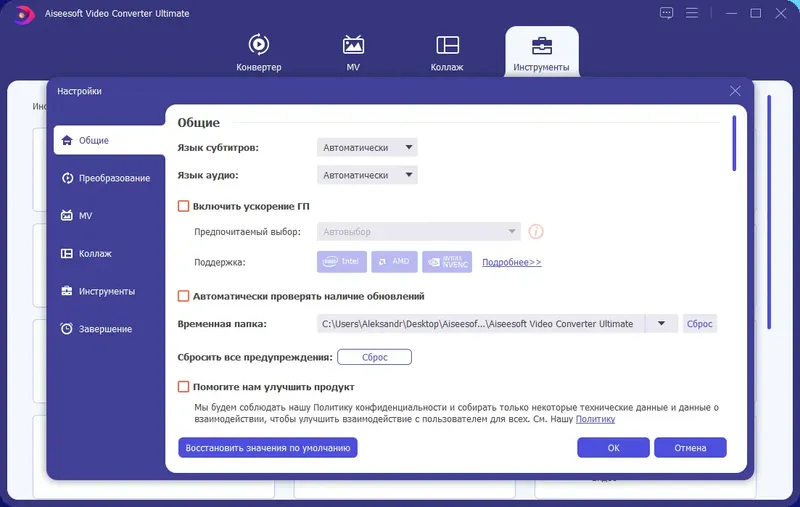Click the collage layout icon in sidebar
Screen dimensions: 800x507
67,254
